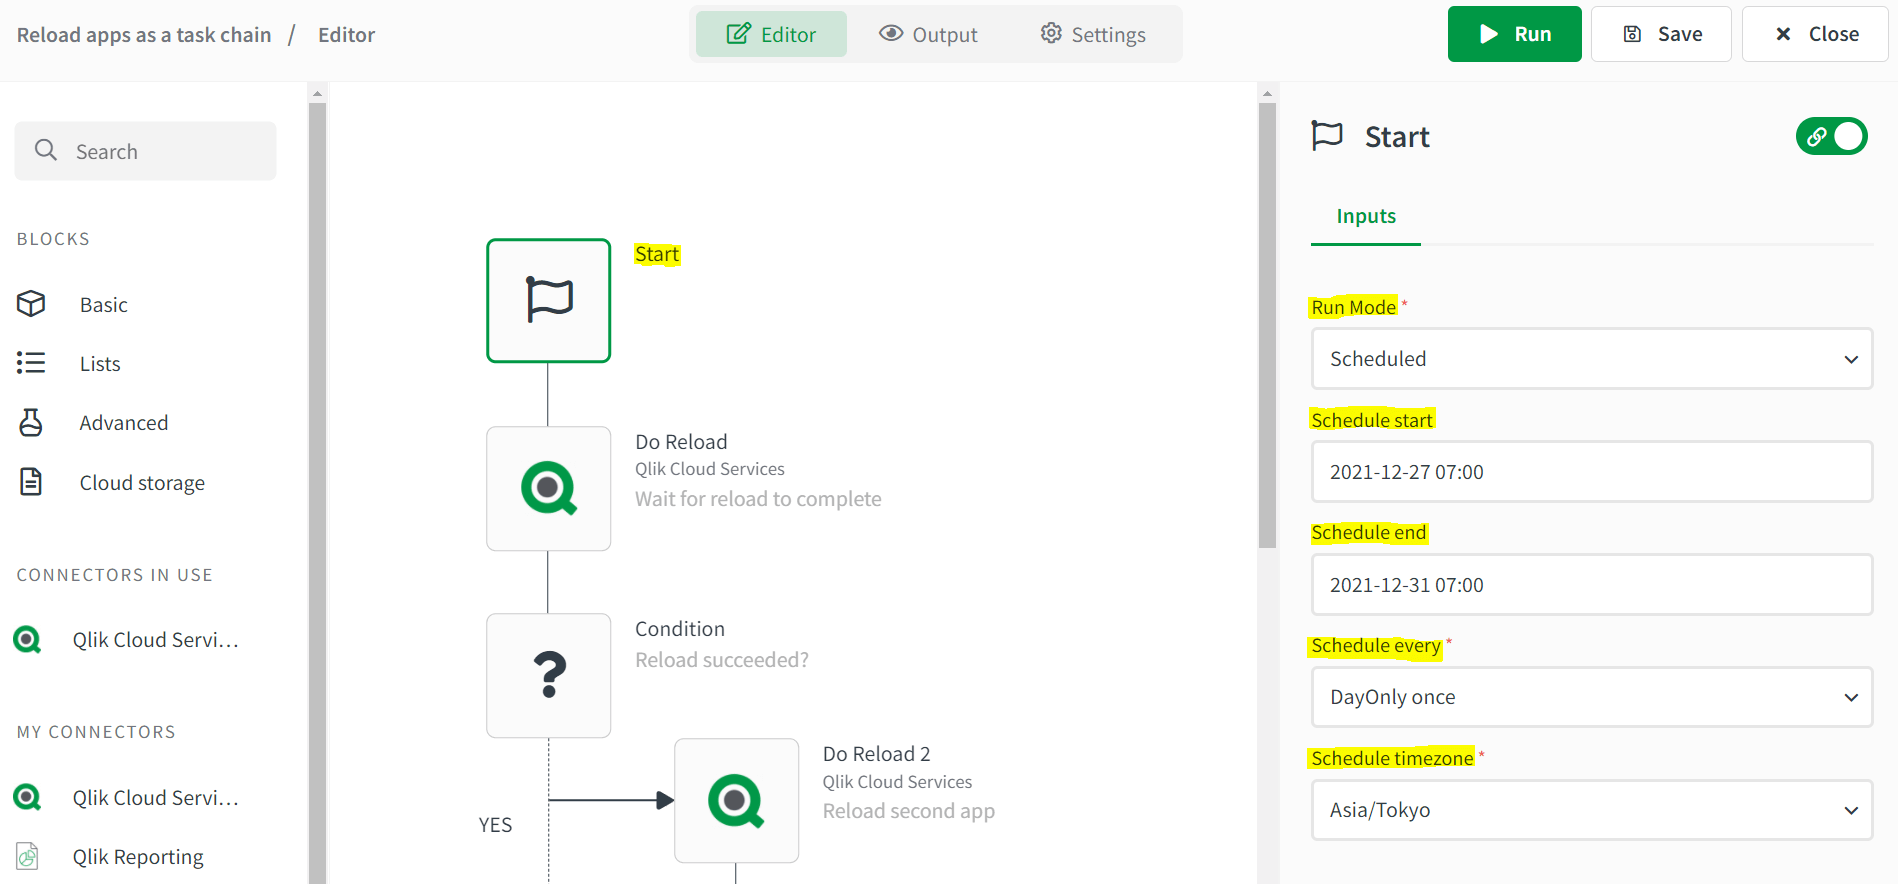Open the Inputs tab
Screen dimensions: 1898x884
click(x=1365, y=217)
